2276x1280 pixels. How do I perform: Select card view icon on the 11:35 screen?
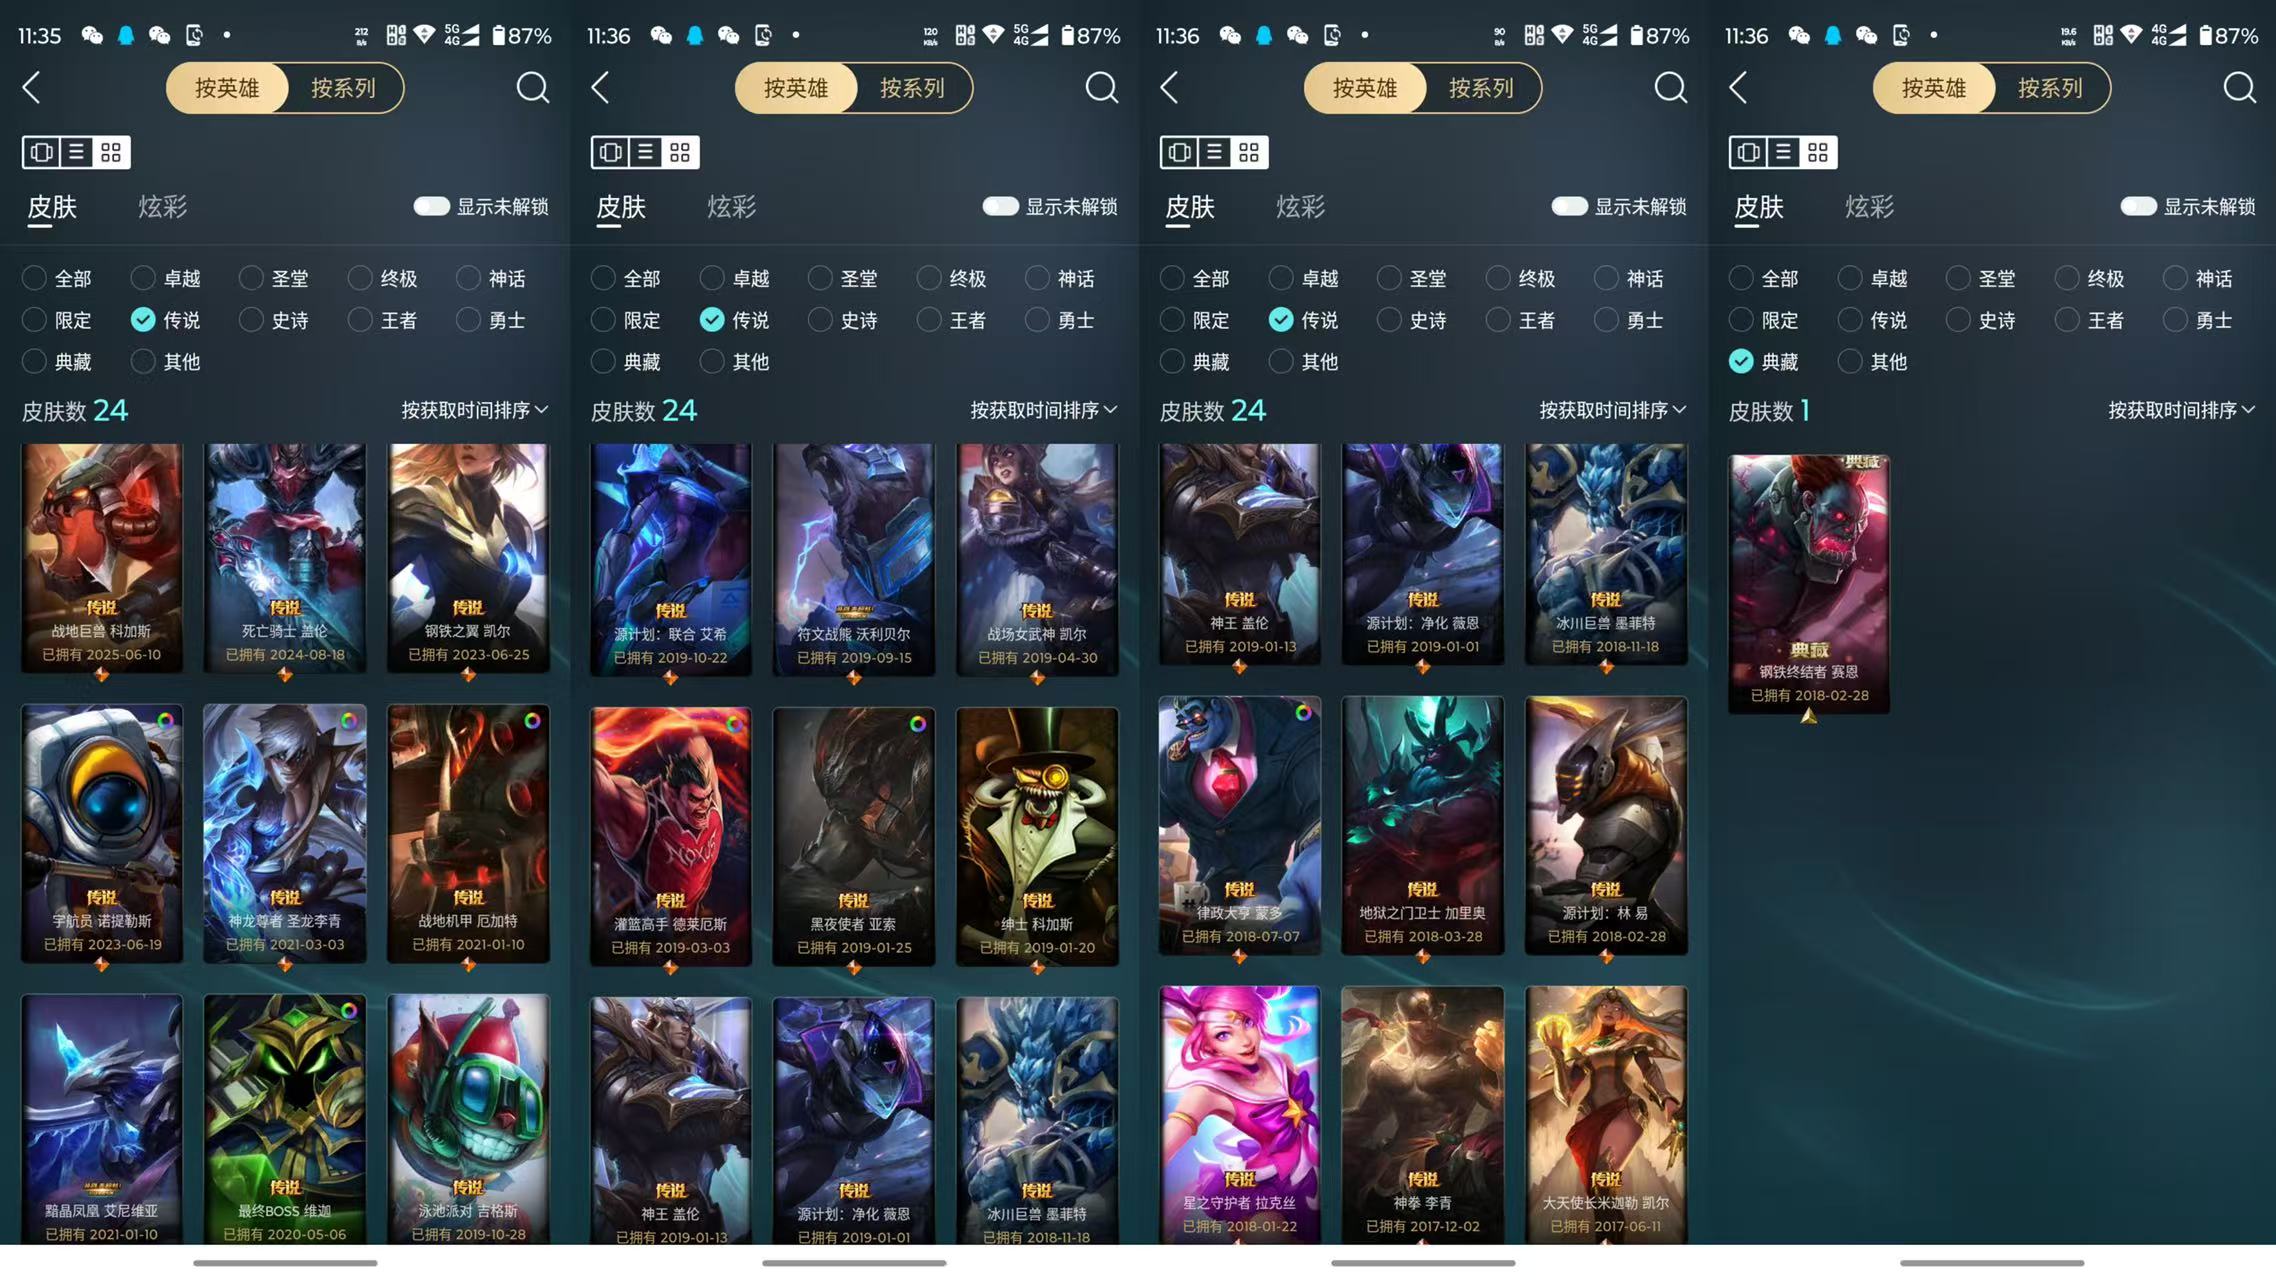click(41, 152)
